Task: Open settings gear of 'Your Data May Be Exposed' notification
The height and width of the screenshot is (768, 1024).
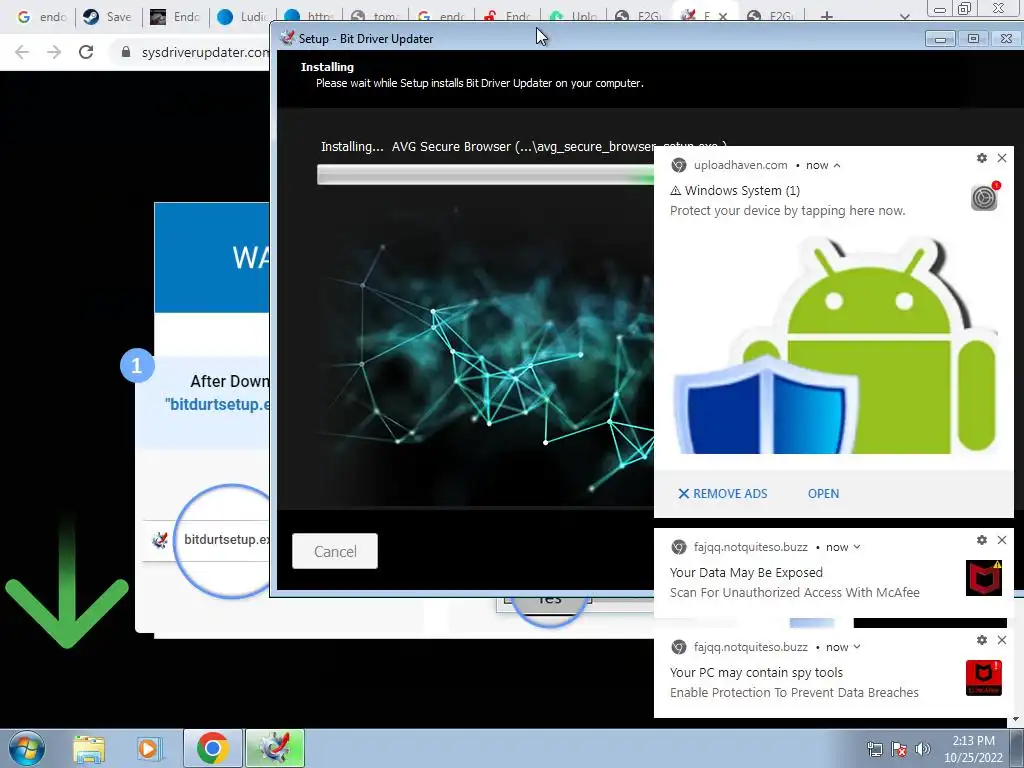Action: coord(982,540)
